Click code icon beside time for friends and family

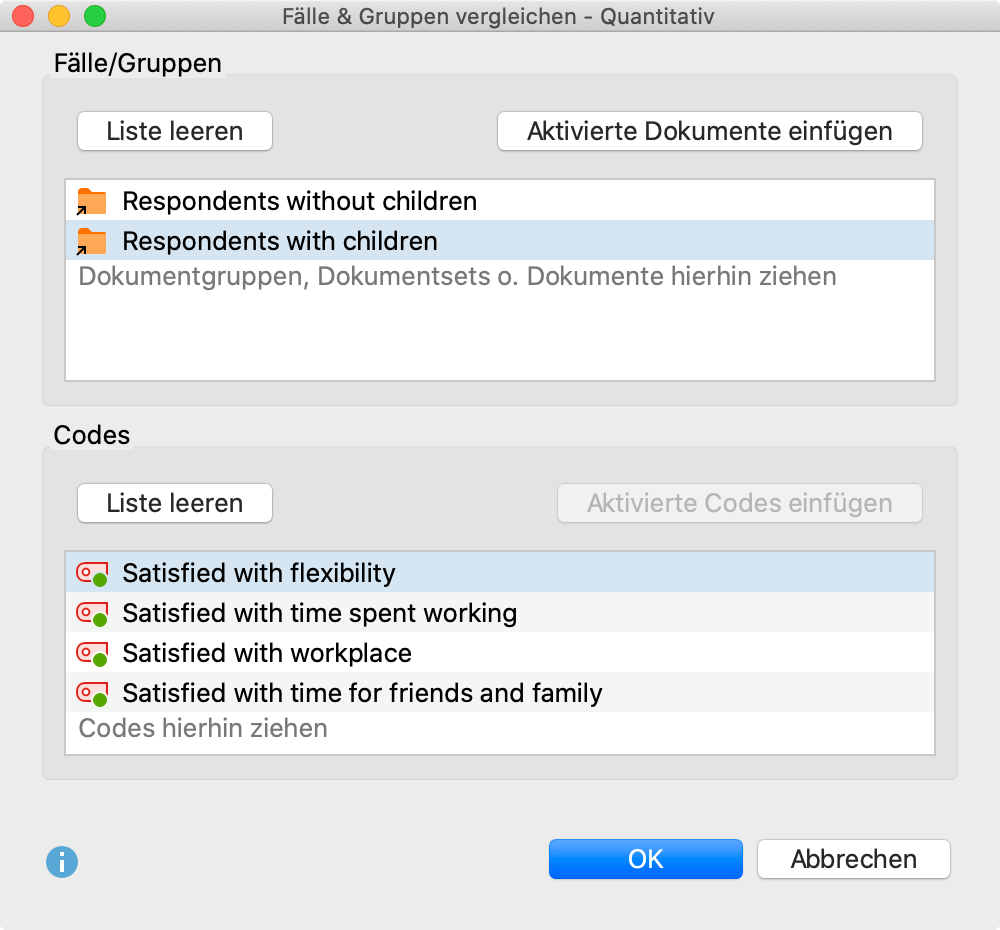92,694
